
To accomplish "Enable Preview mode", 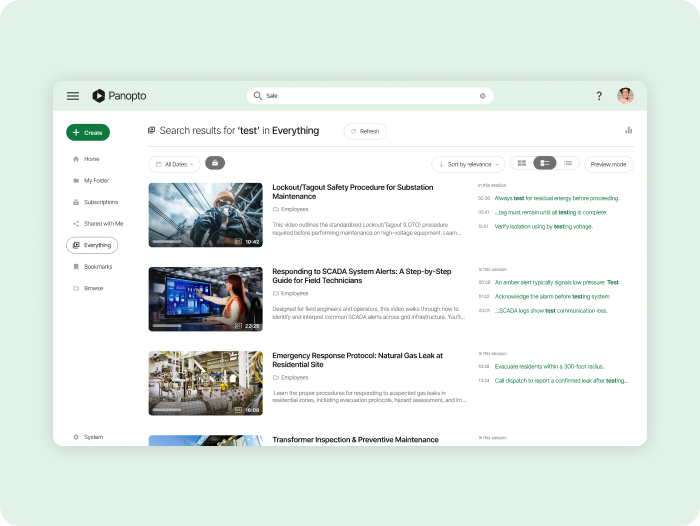I will click(x=608, y=164).
